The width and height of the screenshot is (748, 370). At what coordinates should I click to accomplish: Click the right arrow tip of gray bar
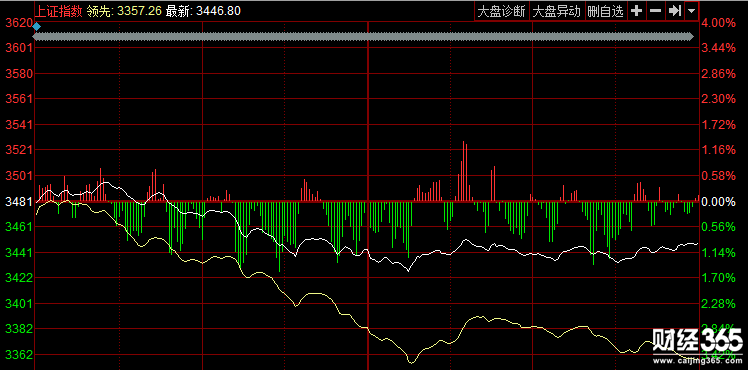pyautogui.click(x=691, y=37)
